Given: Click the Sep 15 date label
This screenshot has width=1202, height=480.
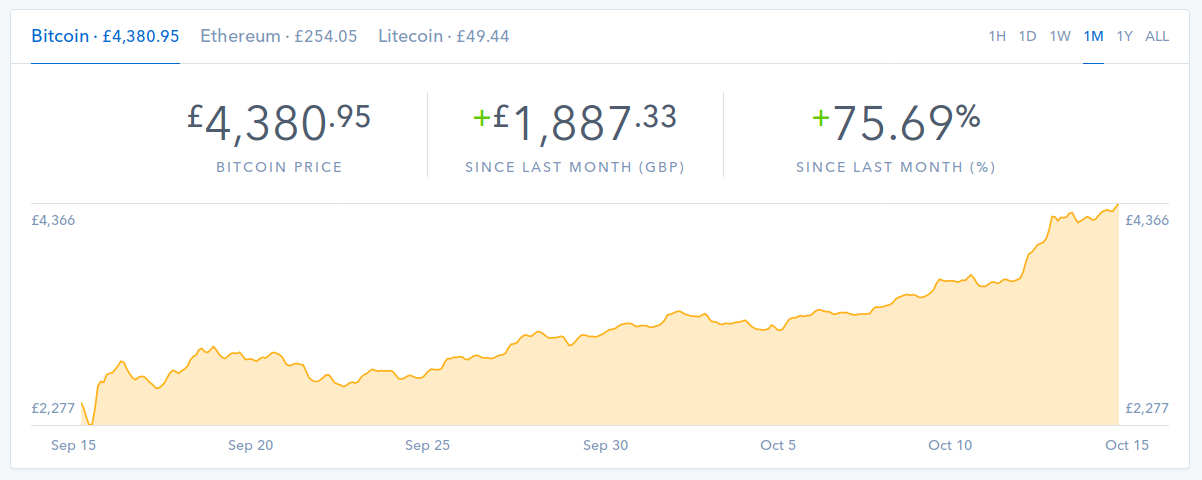Looking at the screenshot, I should click(x=74, y=446).
